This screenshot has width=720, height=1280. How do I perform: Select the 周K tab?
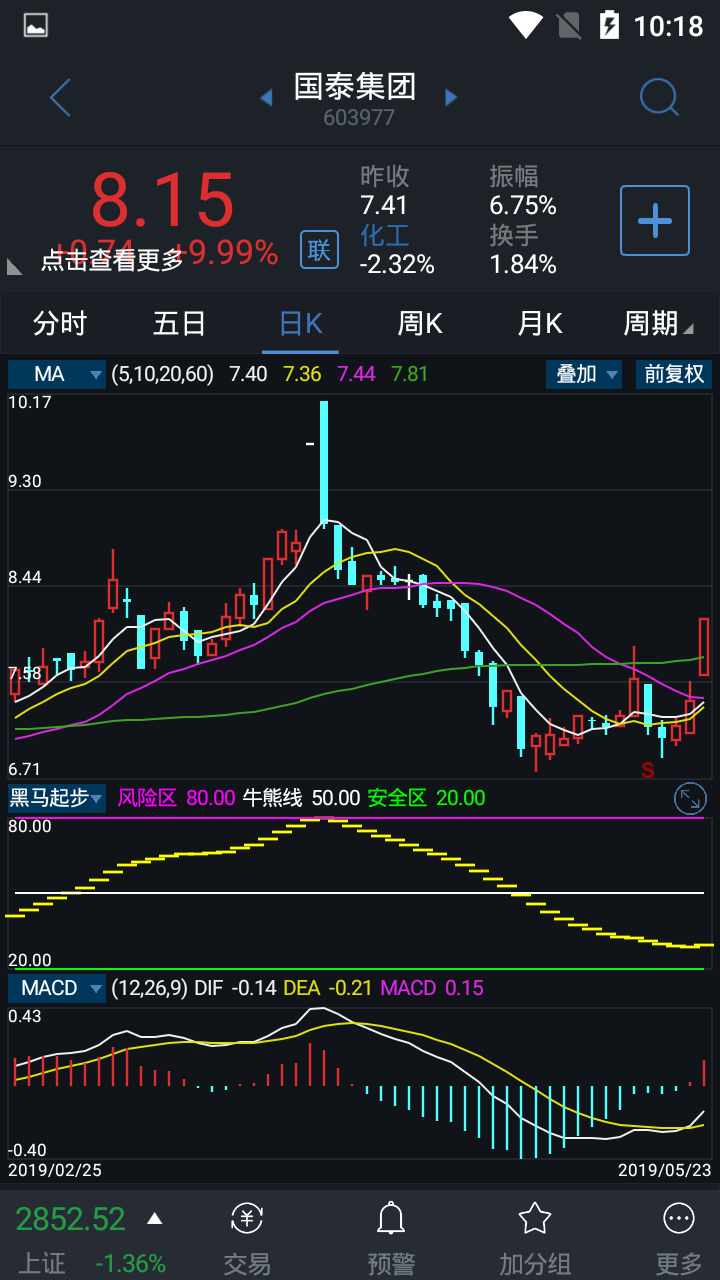tap(420, 324)
